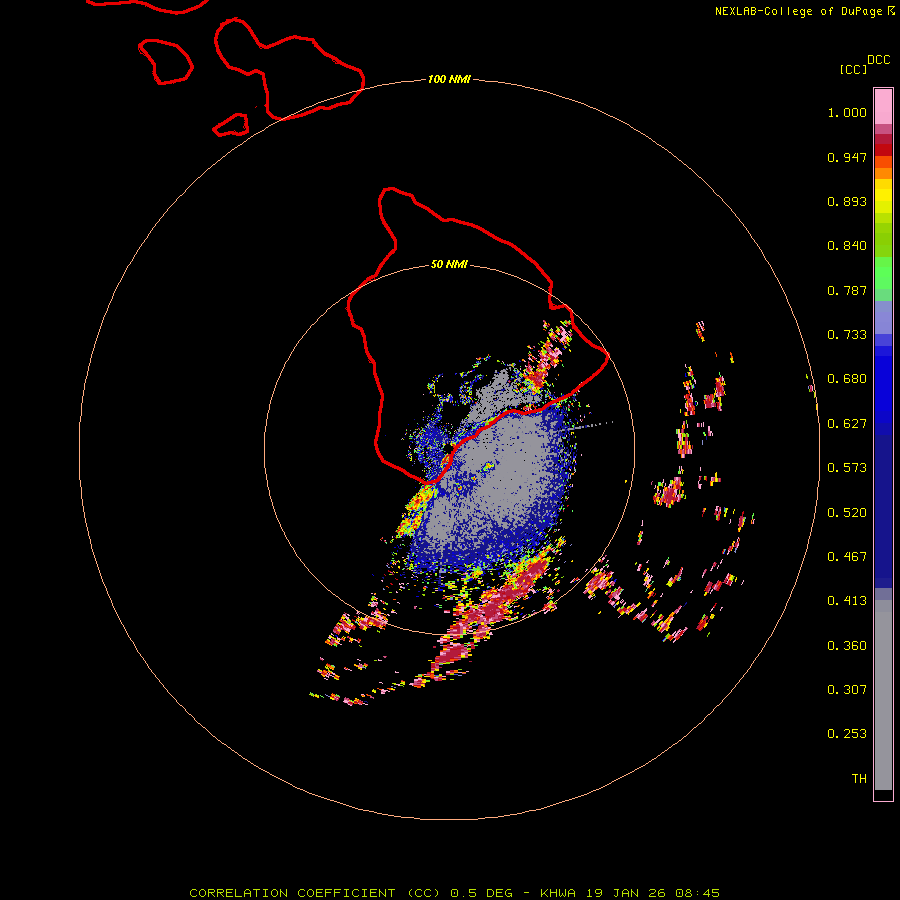Select the 0.893 legend value
This screenshot has width=900, height=900.
pos(847,201)
